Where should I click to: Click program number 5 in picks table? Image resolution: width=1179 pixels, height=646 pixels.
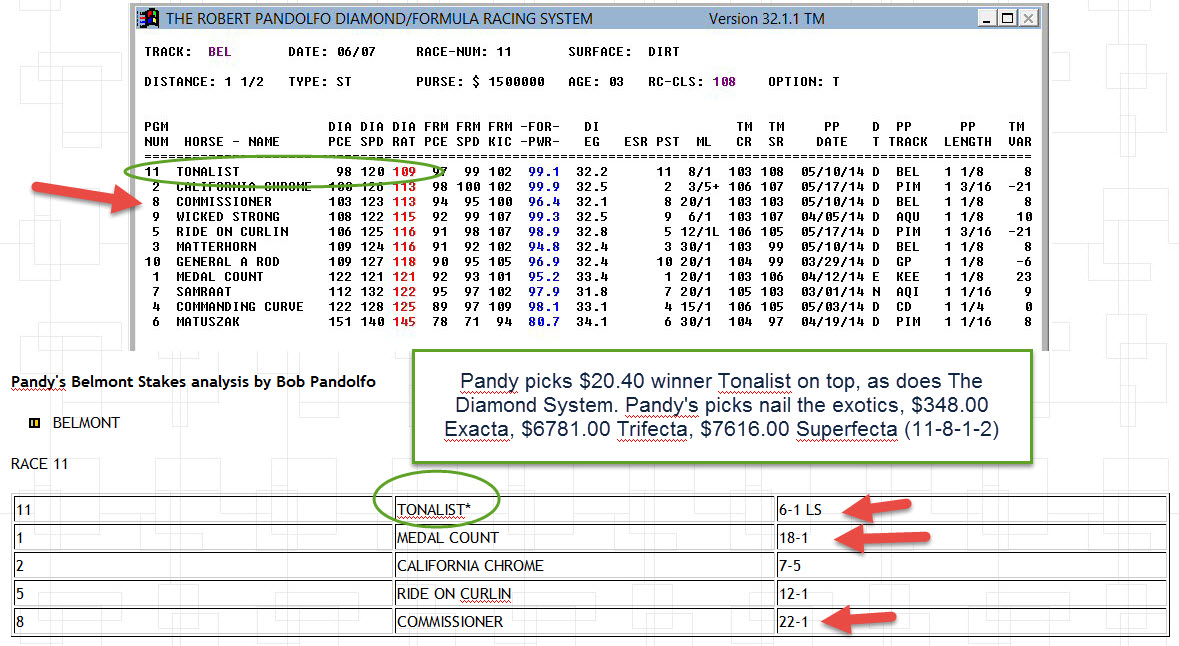pyautogui.click(x=203, y=593)
